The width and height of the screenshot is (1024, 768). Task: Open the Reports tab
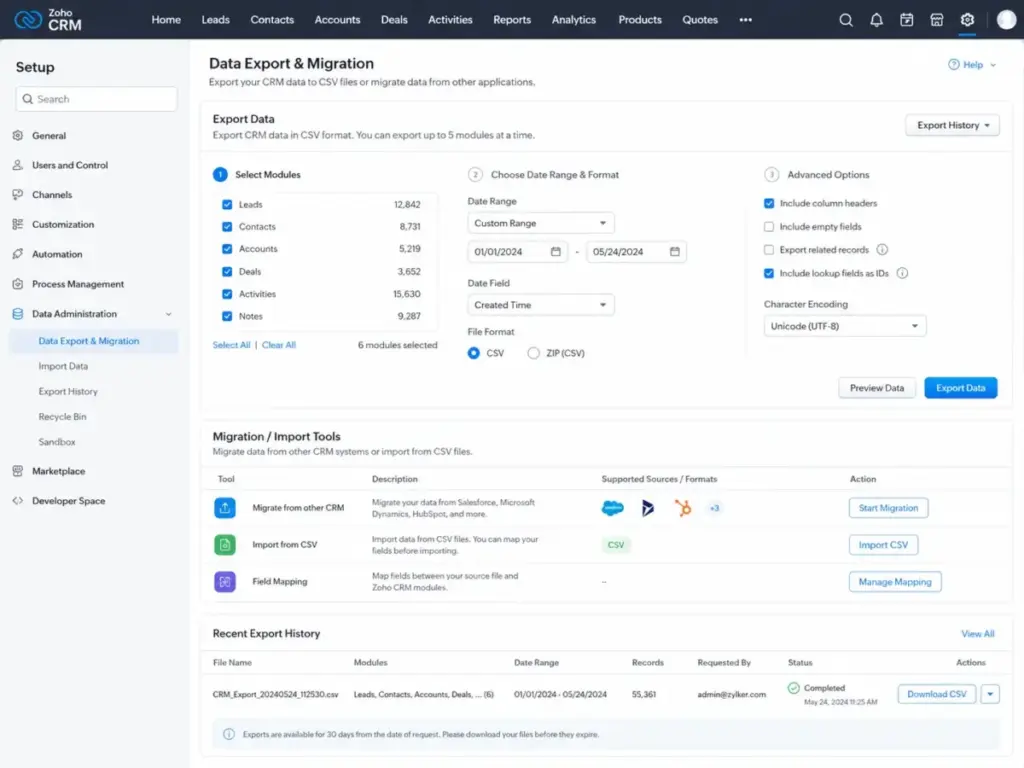[512, 20]
